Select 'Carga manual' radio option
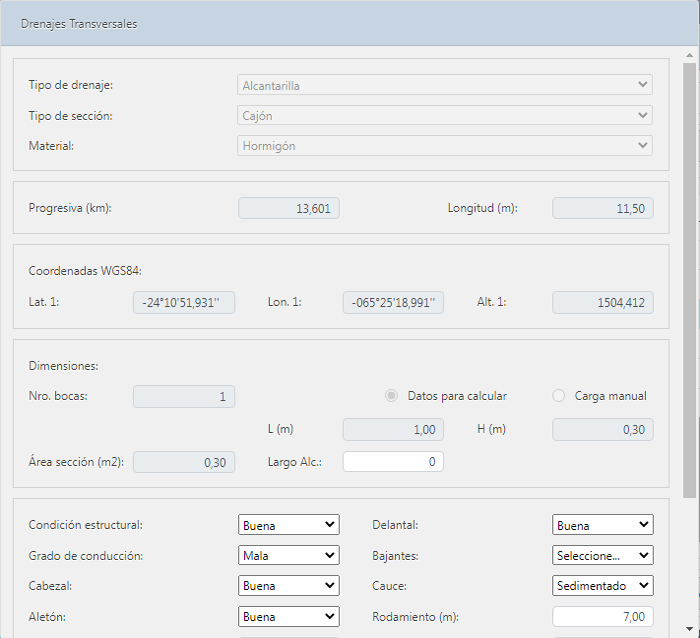This screenshot has height=638, width=700. (559, 396)
